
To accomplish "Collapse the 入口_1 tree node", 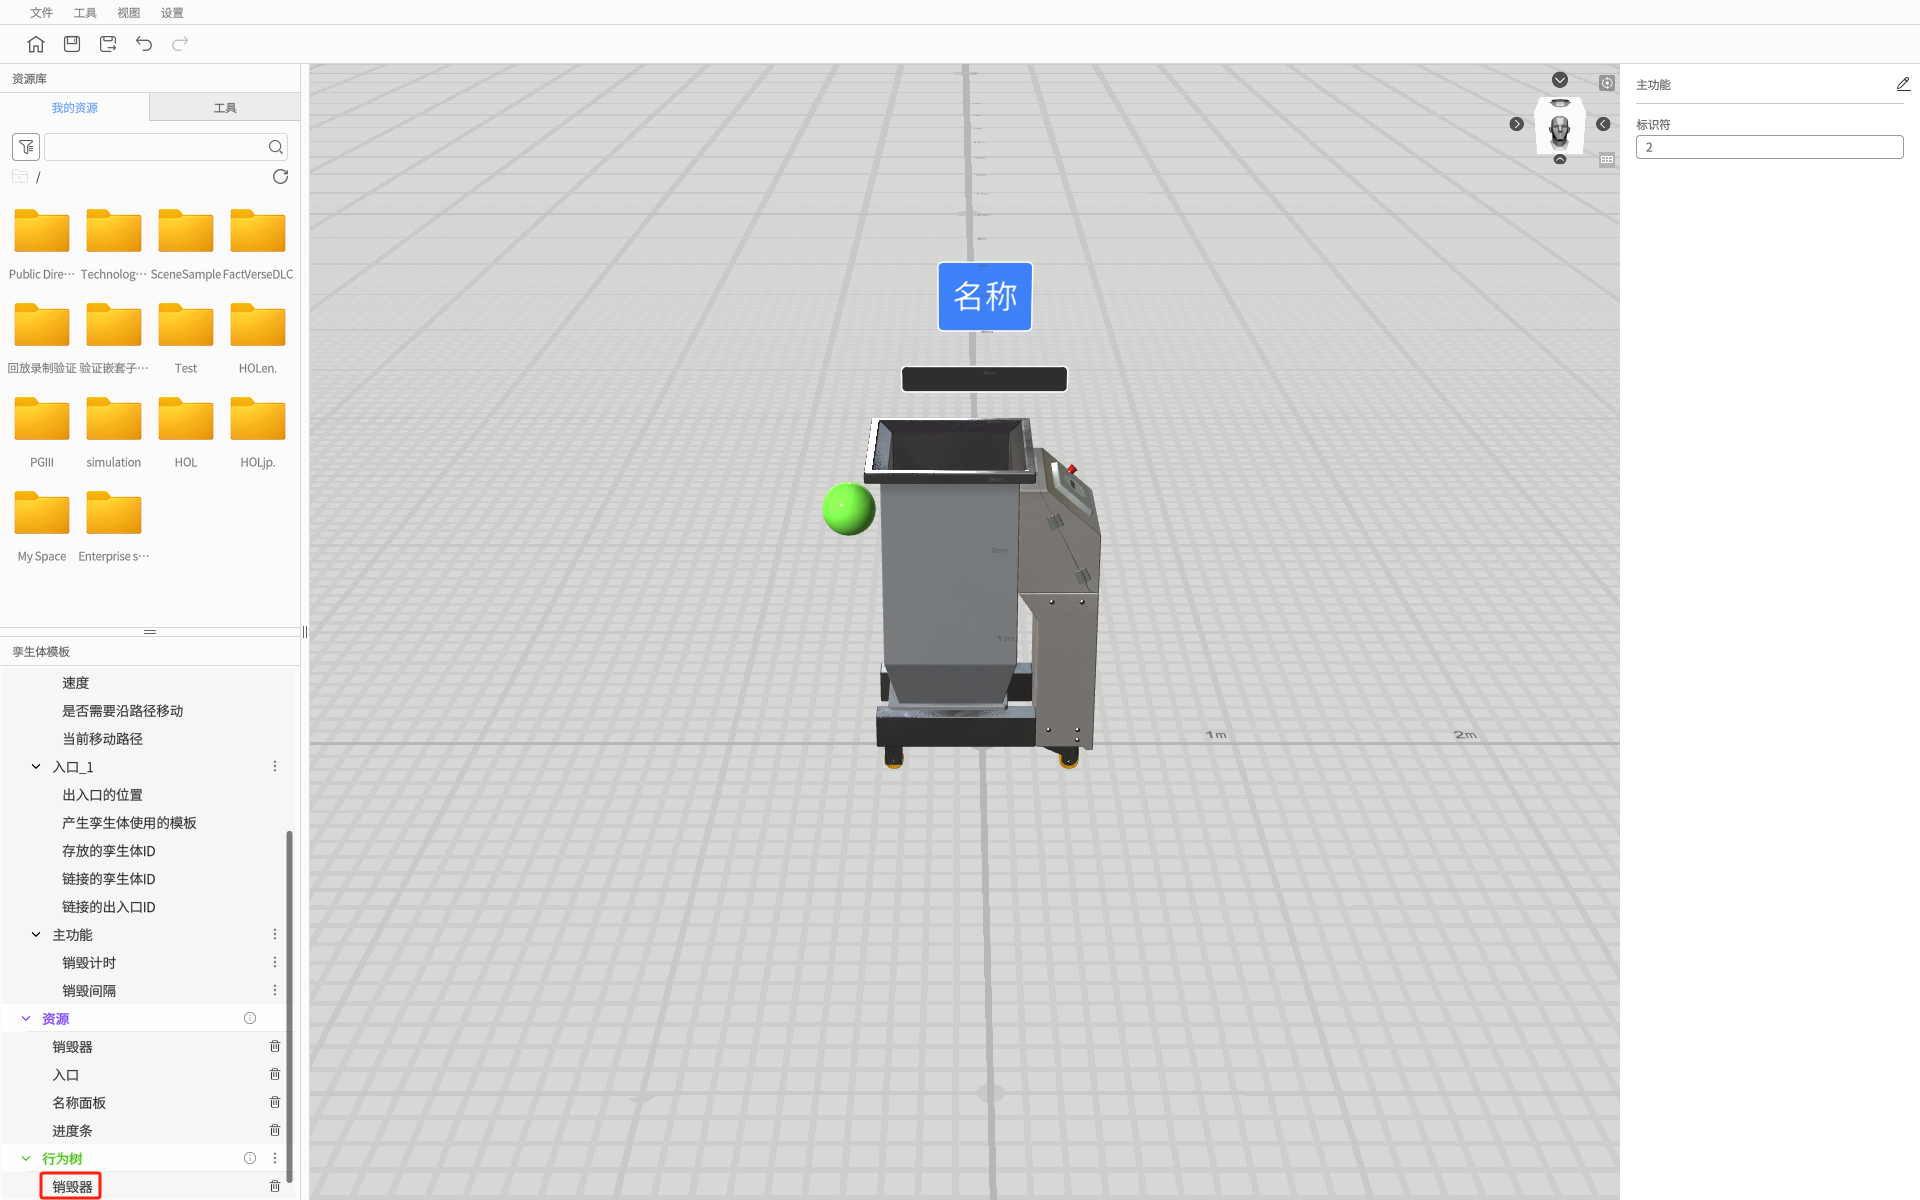I will [x=36, y=767].
